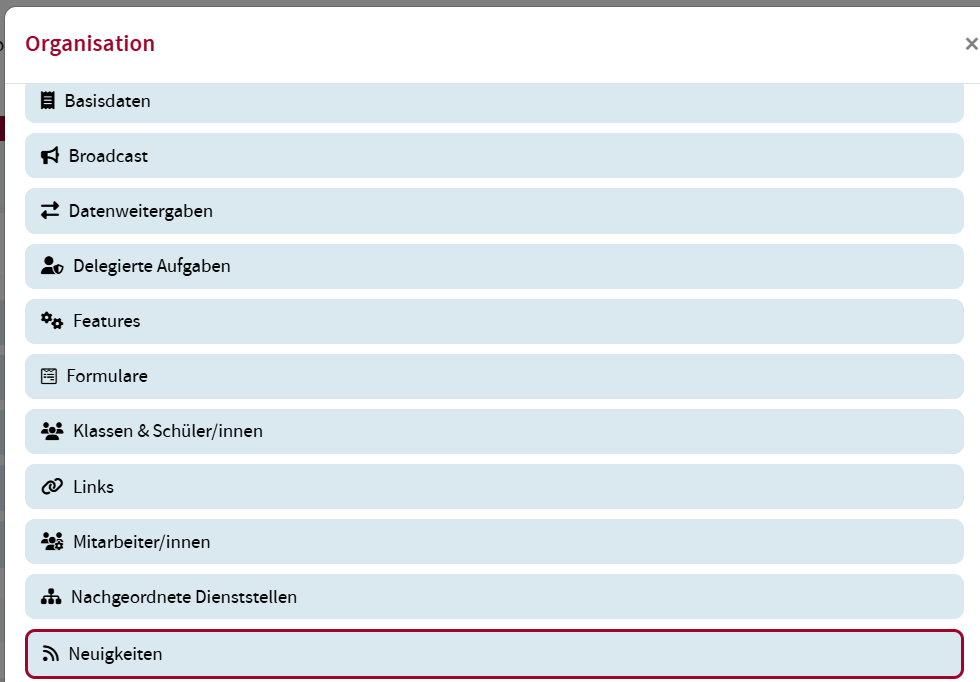Click the Broadcast megaphone icon
Screen dimensions: 980x682
[x=50, y=156]
